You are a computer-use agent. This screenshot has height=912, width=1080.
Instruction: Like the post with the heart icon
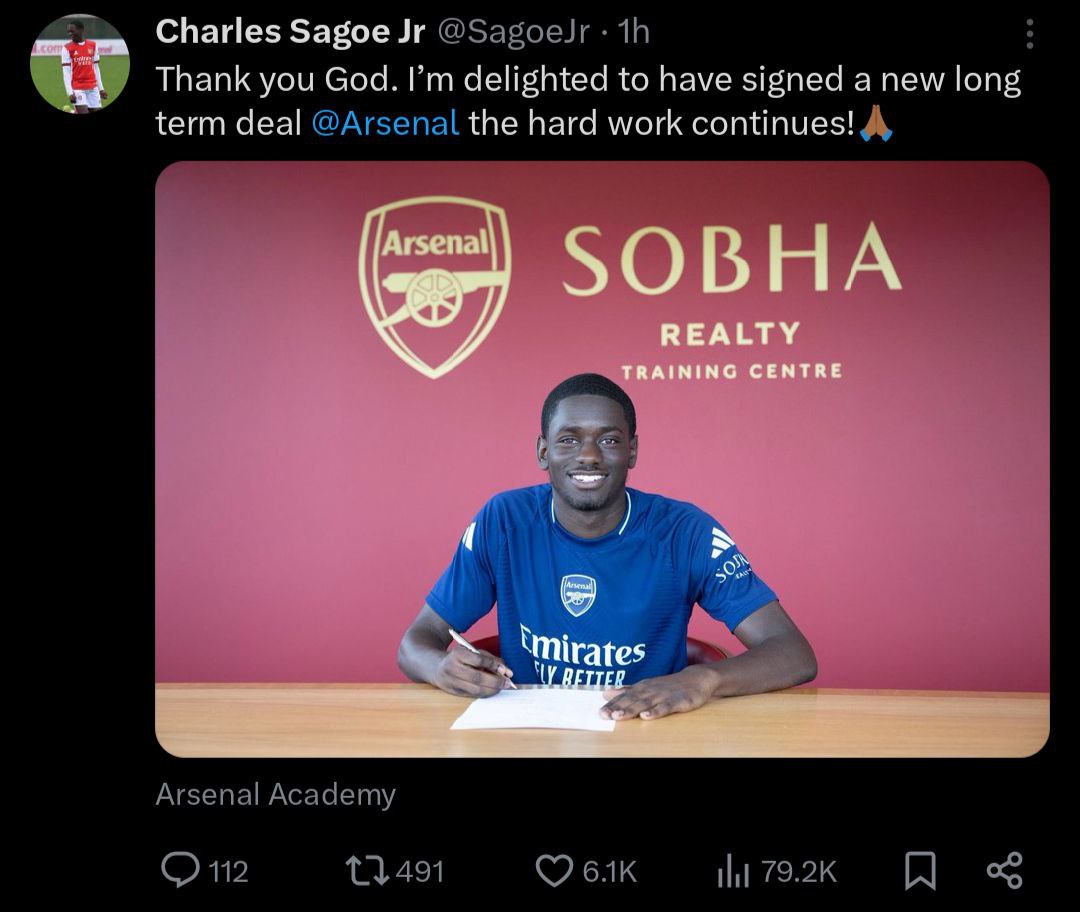point(554,870)
